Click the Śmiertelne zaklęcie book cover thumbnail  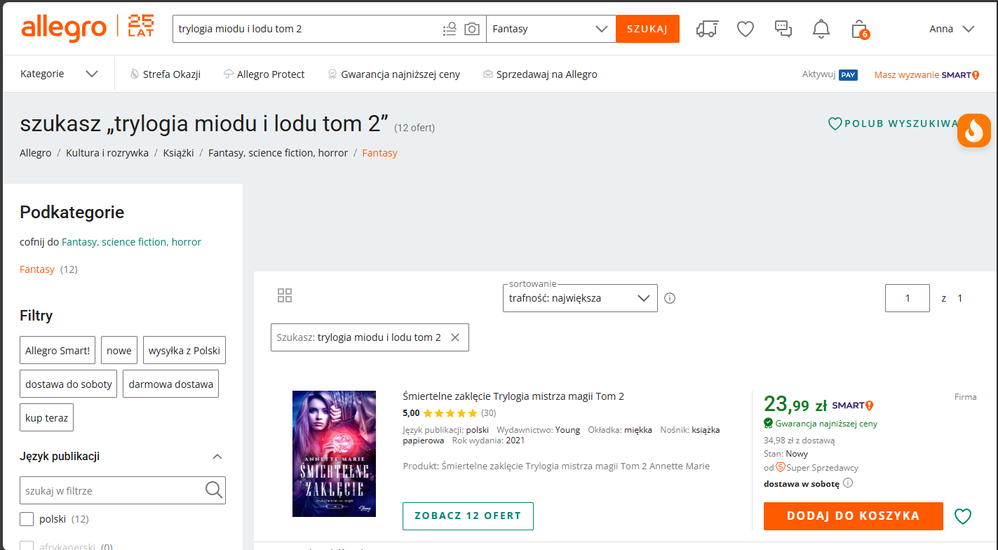(334, 453)
